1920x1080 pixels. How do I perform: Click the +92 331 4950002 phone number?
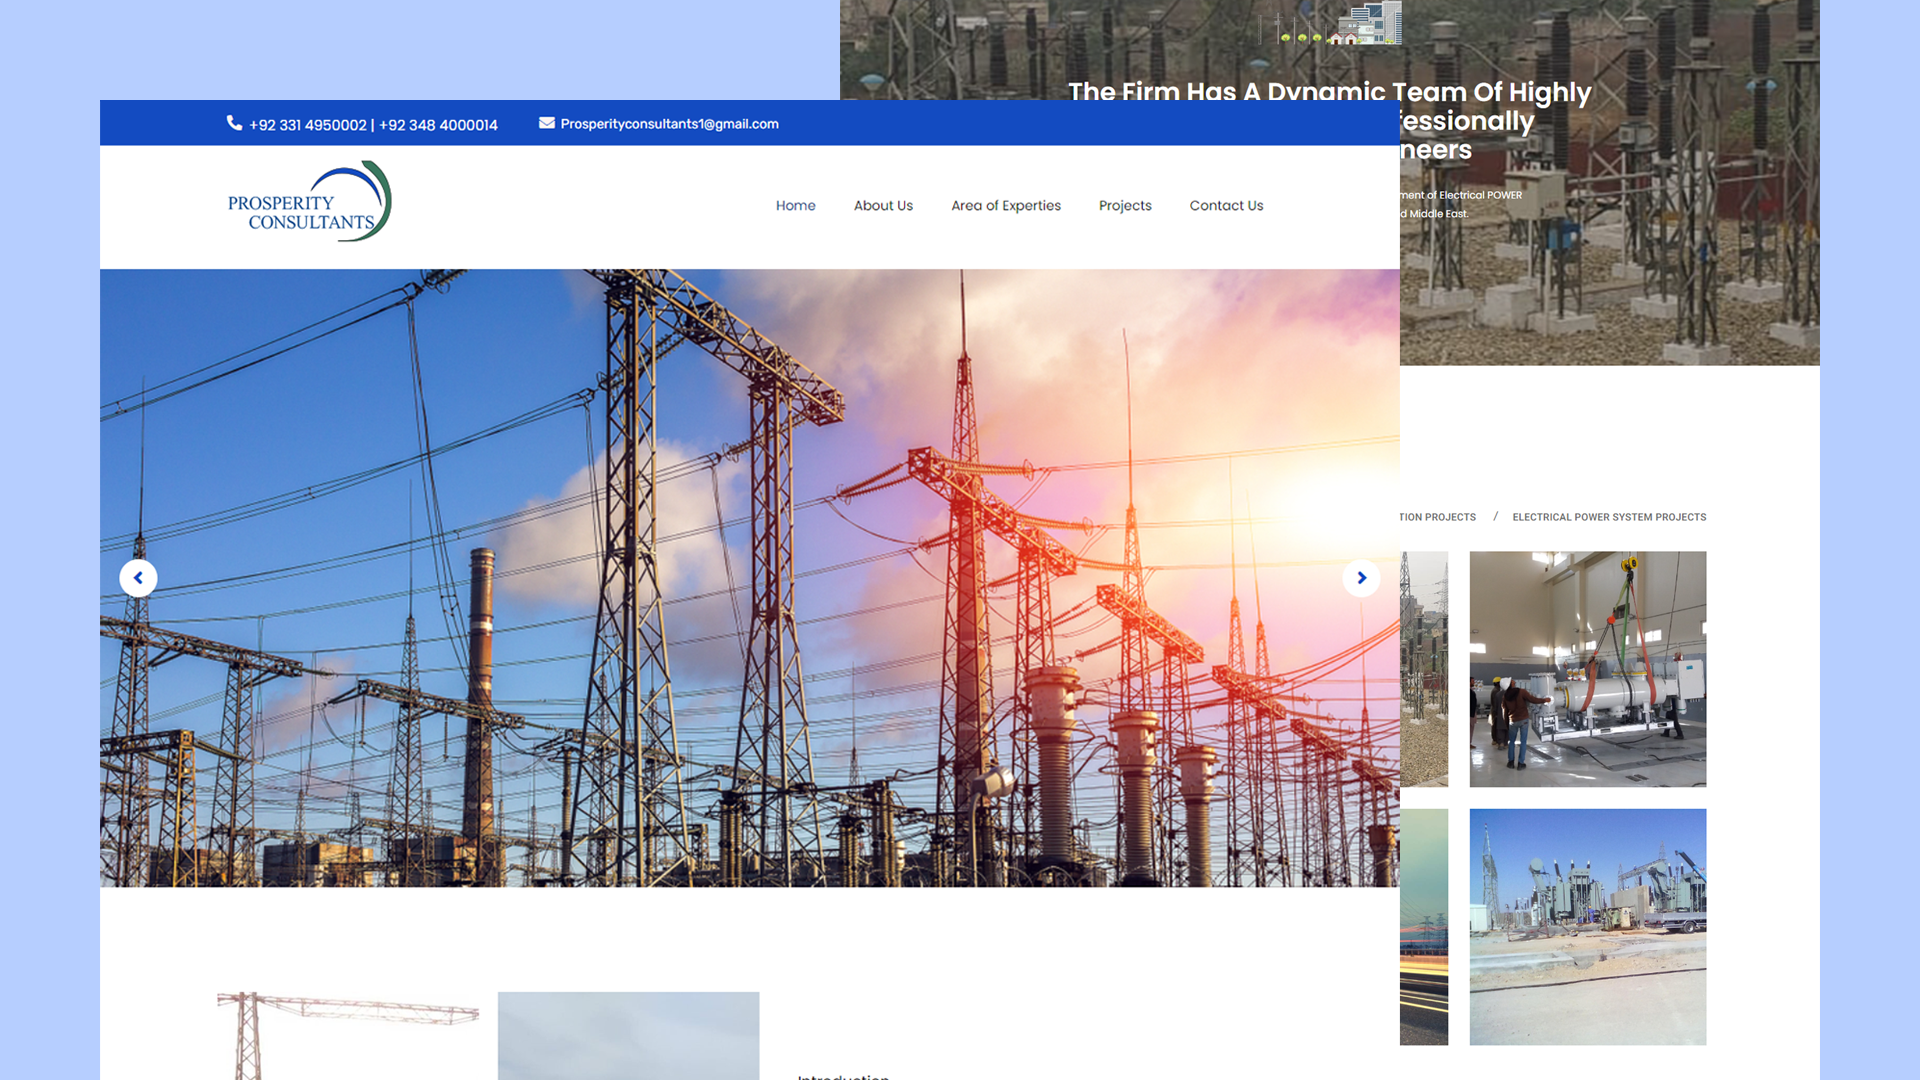click(x=308, y=125)
